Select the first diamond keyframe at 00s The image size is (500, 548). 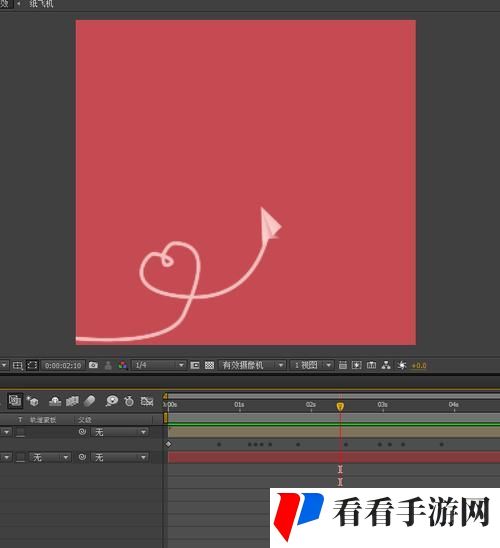pyautogui.click(x=168, y=444)
